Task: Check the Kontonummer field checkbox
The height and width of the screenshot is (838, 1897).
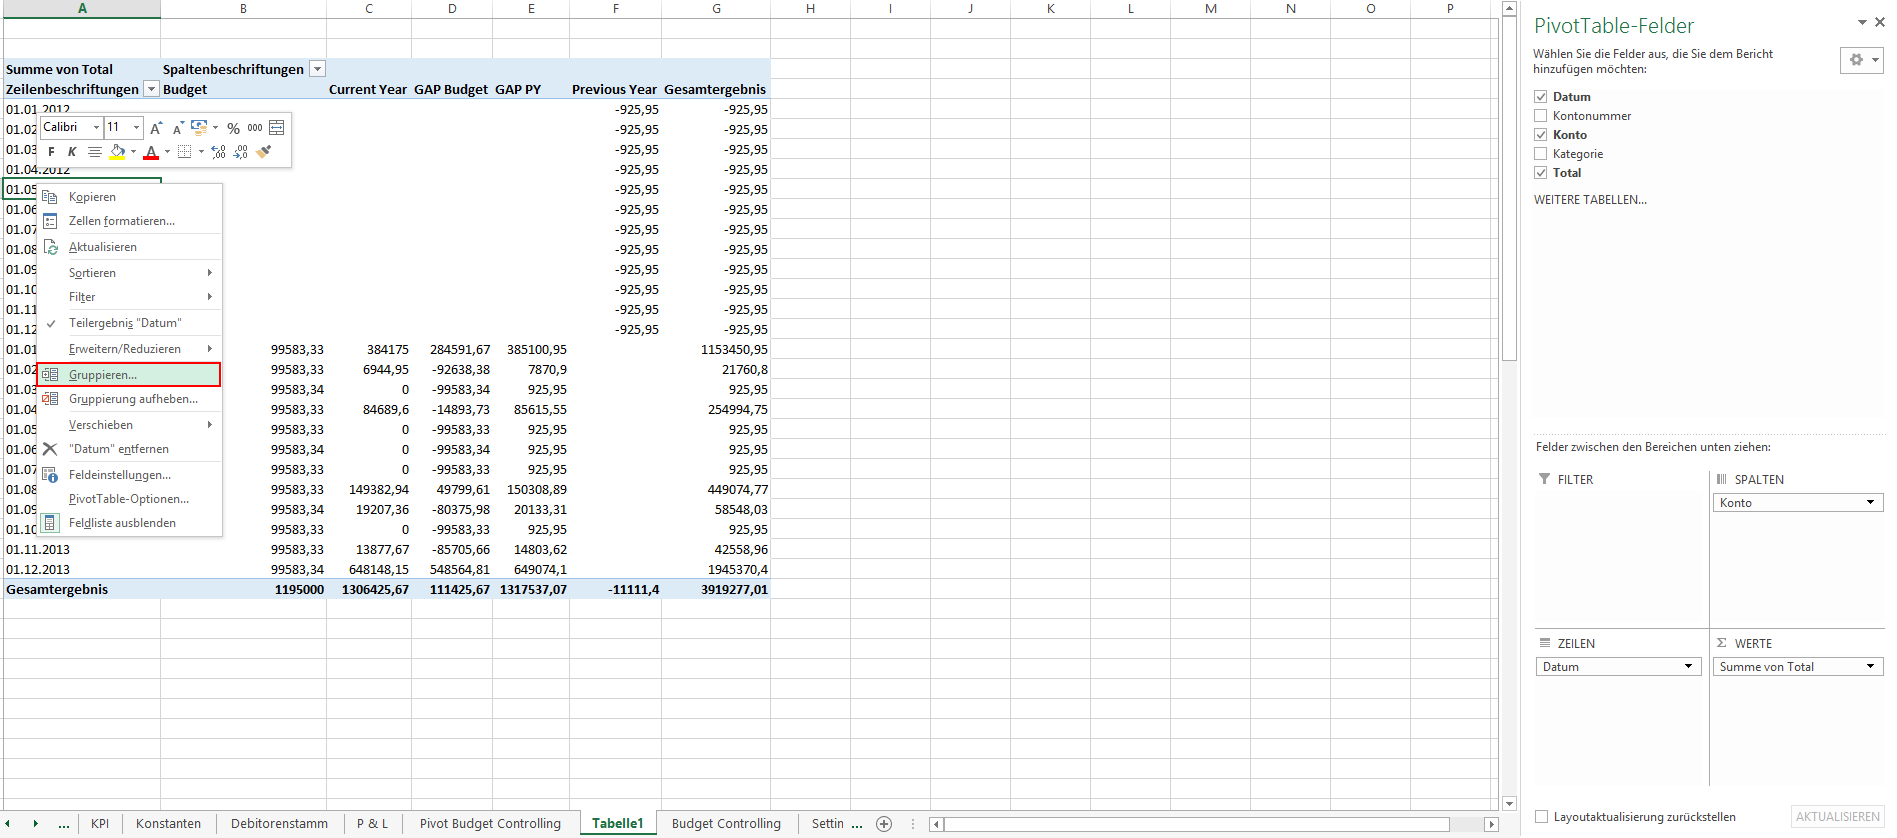Action: [1541, 116]
